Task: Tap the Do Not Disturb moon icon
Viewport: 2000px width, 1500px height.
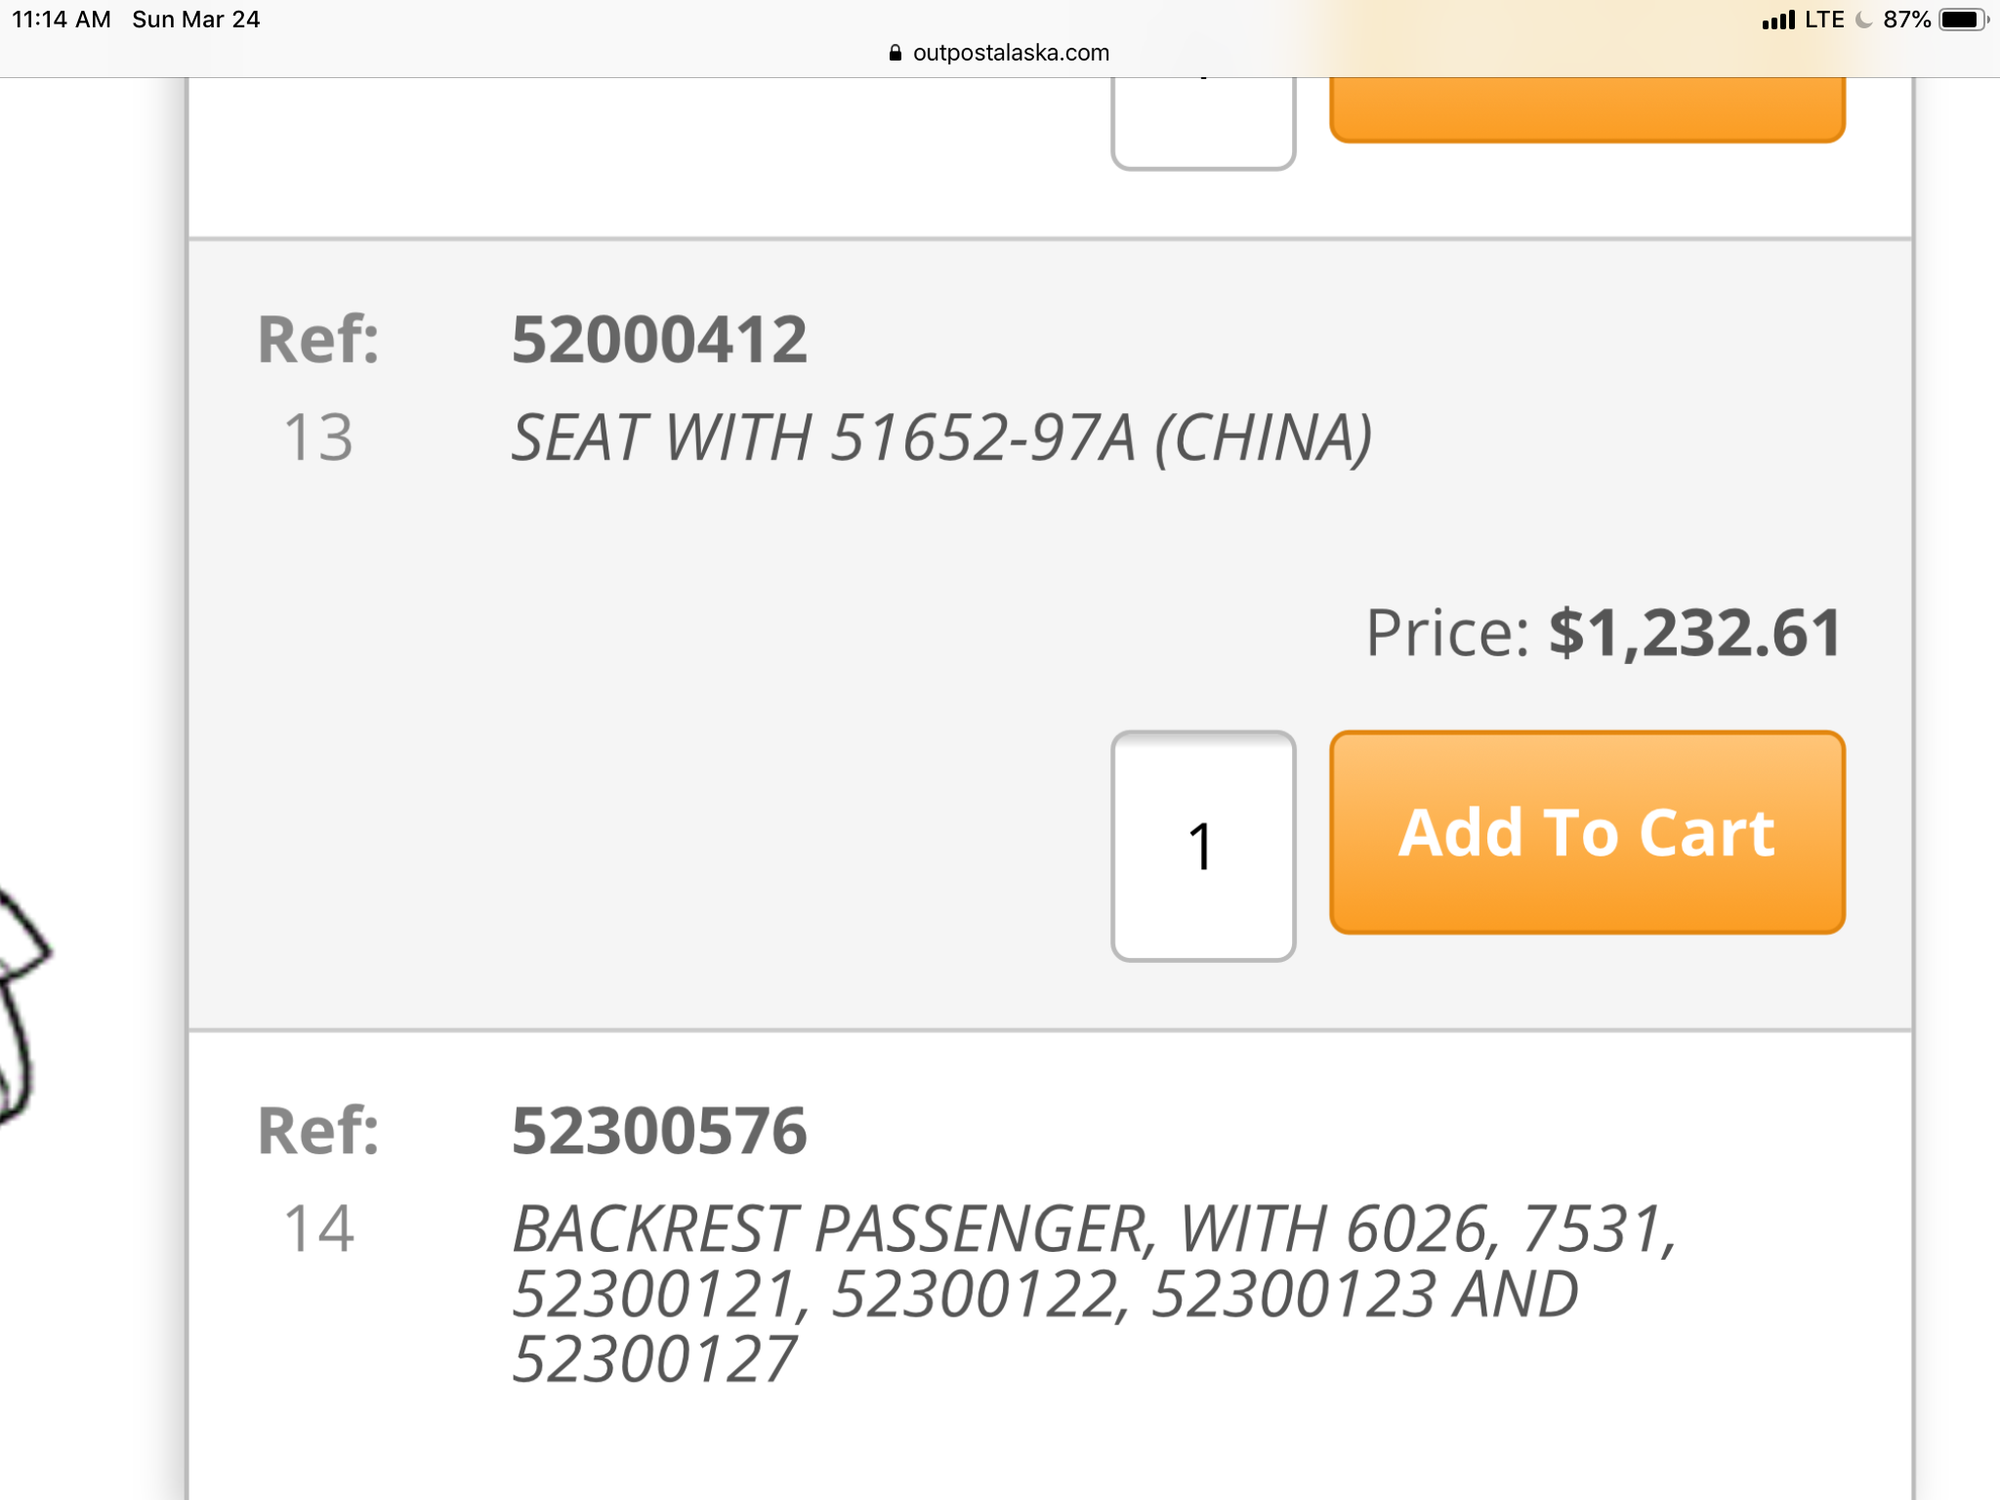Action: (x=1863, y=20)
